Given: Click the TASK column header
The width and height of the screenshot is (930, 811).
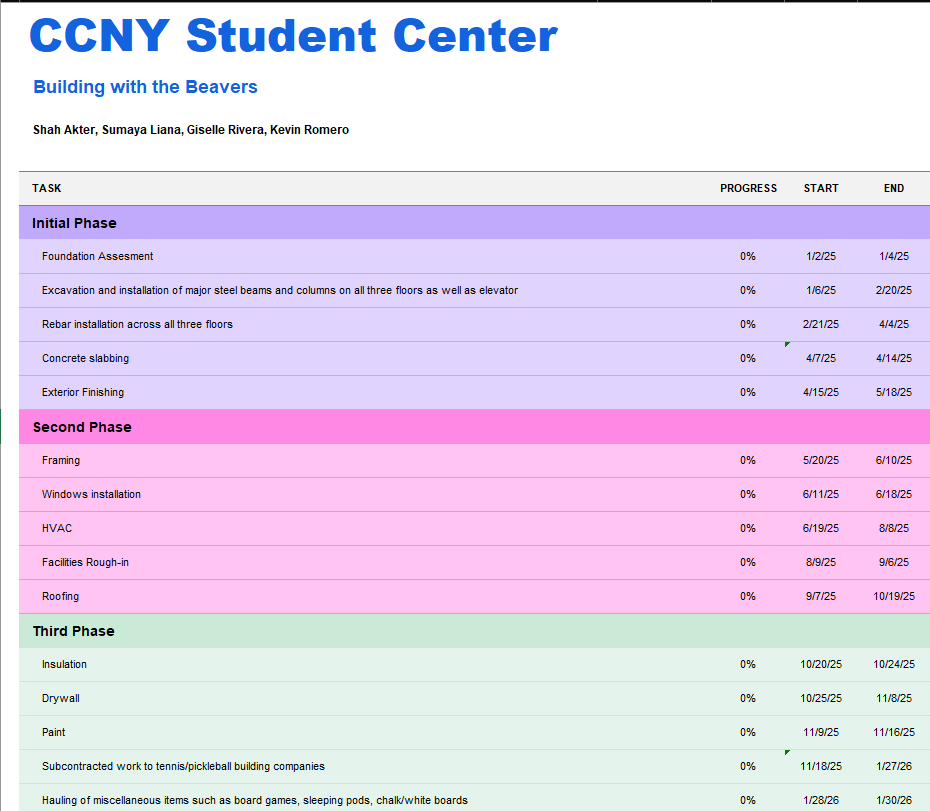Looking at the screenshot, I should [x=47, y=188].
